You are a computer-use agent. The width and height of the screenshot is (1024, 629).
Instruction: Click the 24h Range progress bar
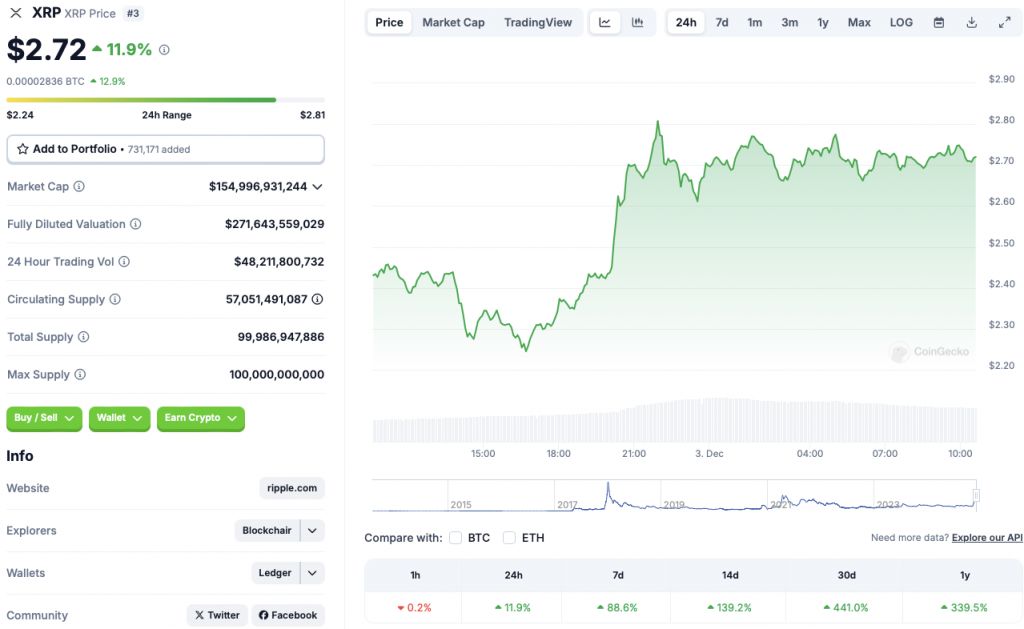(165, 100)
